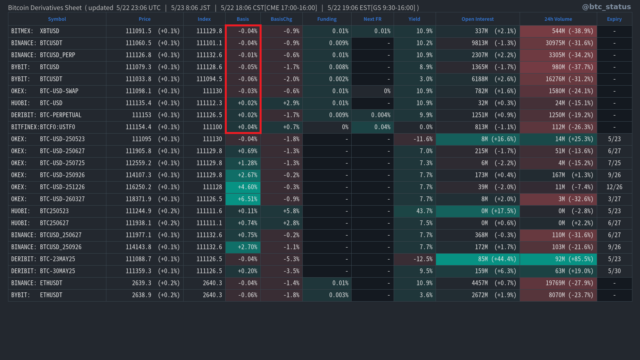Click the Yield column header
This screenshot has height=360, width=640.
click(414, 19)
